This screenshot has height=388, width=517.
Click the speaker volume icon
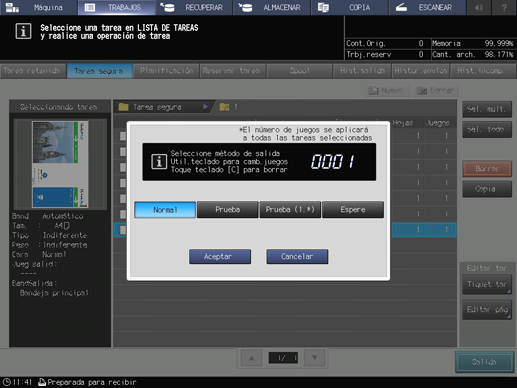479,7
